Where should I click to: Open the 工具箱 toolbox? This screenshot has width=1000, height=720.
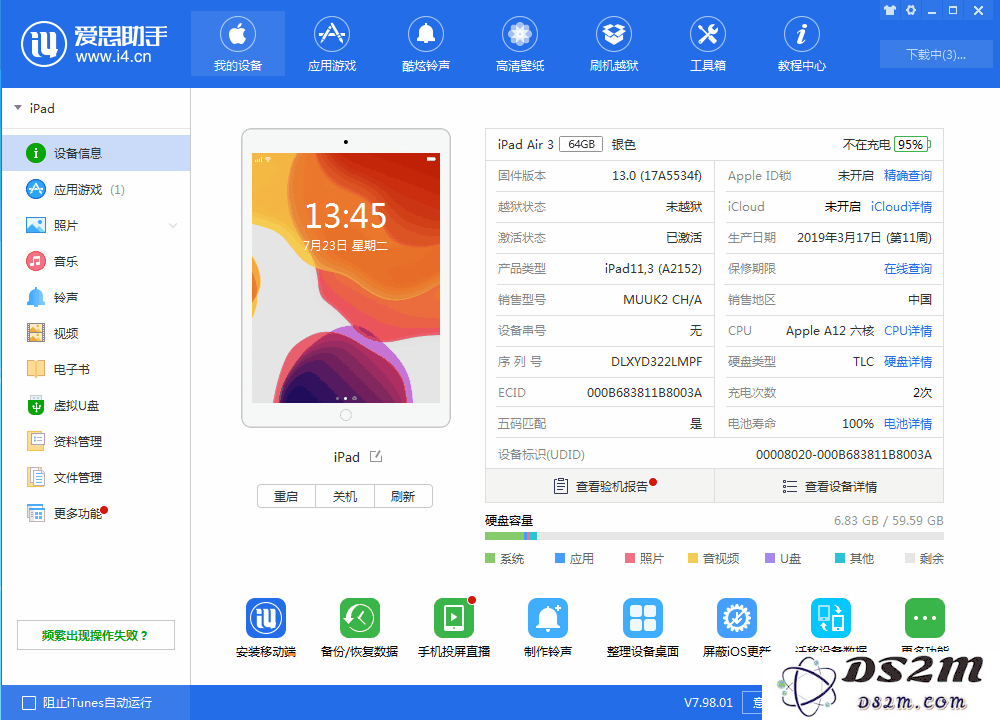click(x=708, y=43)
